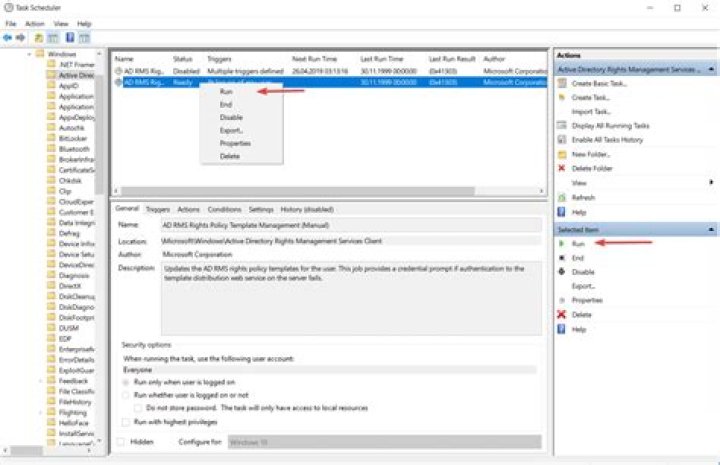Choose Run from the context menu
Image resolution: width=720 pixels, height=465 pixels.
pos(242,91)
